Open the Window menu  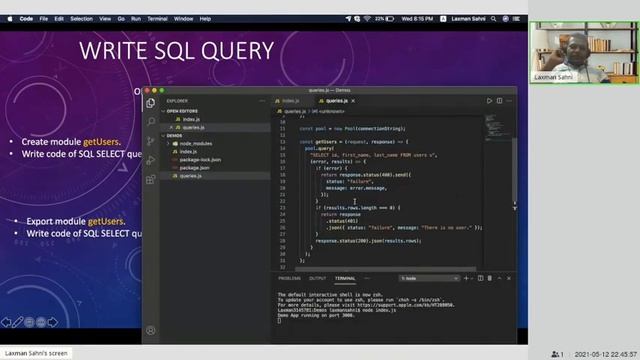[183, 19]
